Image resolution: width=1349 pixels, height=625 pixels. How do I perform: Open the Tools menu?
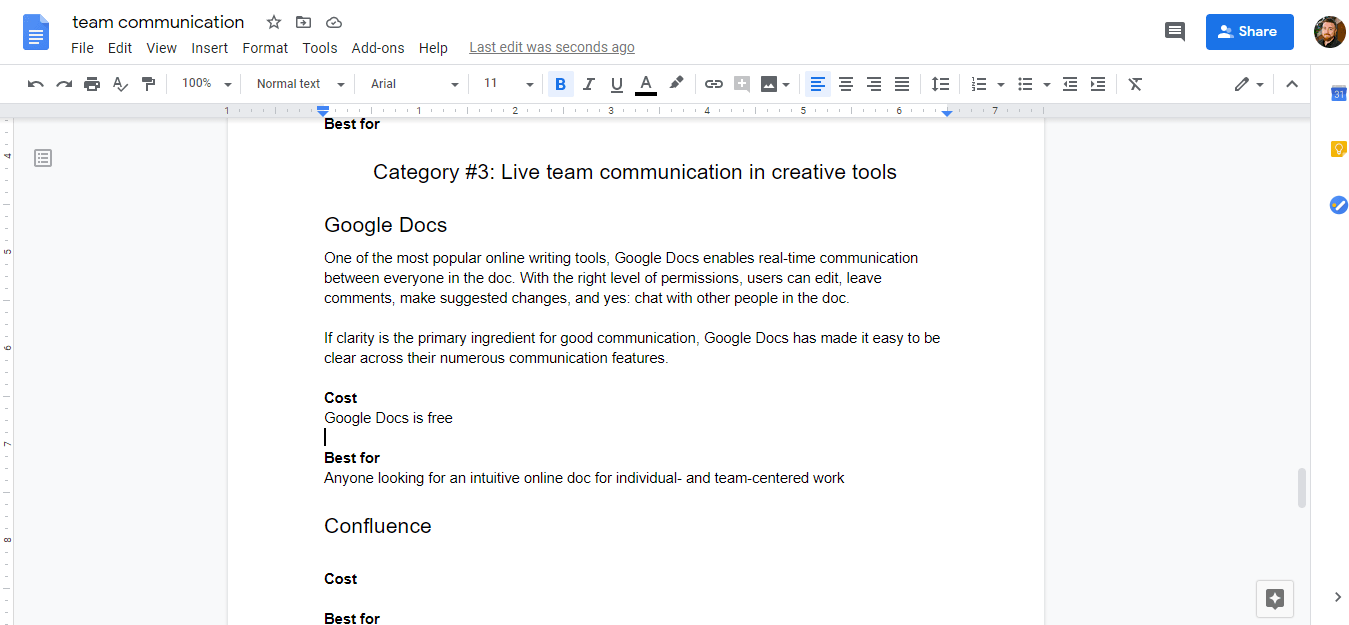click(320, 48)
